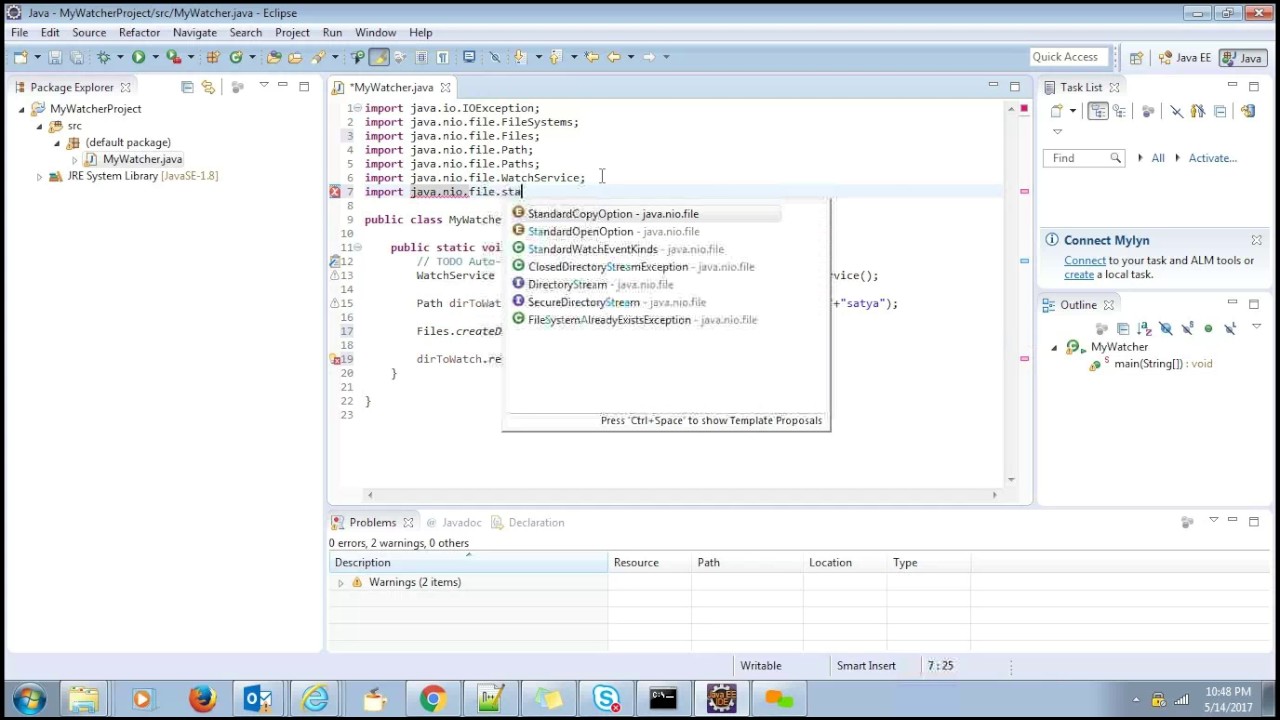Screen dimensions: 1280x720
Task: Click Collapse All icon in Package Explorer
Action: pos(187,87)
